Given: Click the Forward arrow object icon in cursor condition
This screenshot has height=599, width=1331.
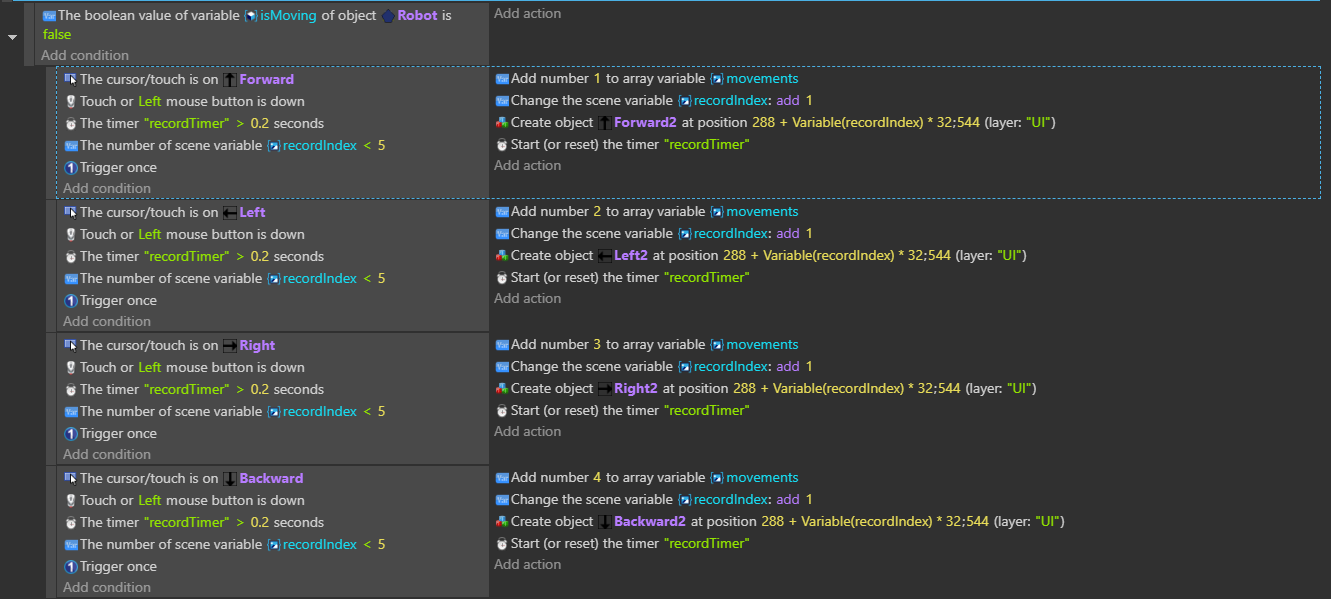Looking at the screenshot, I should [x=230, y=79].
